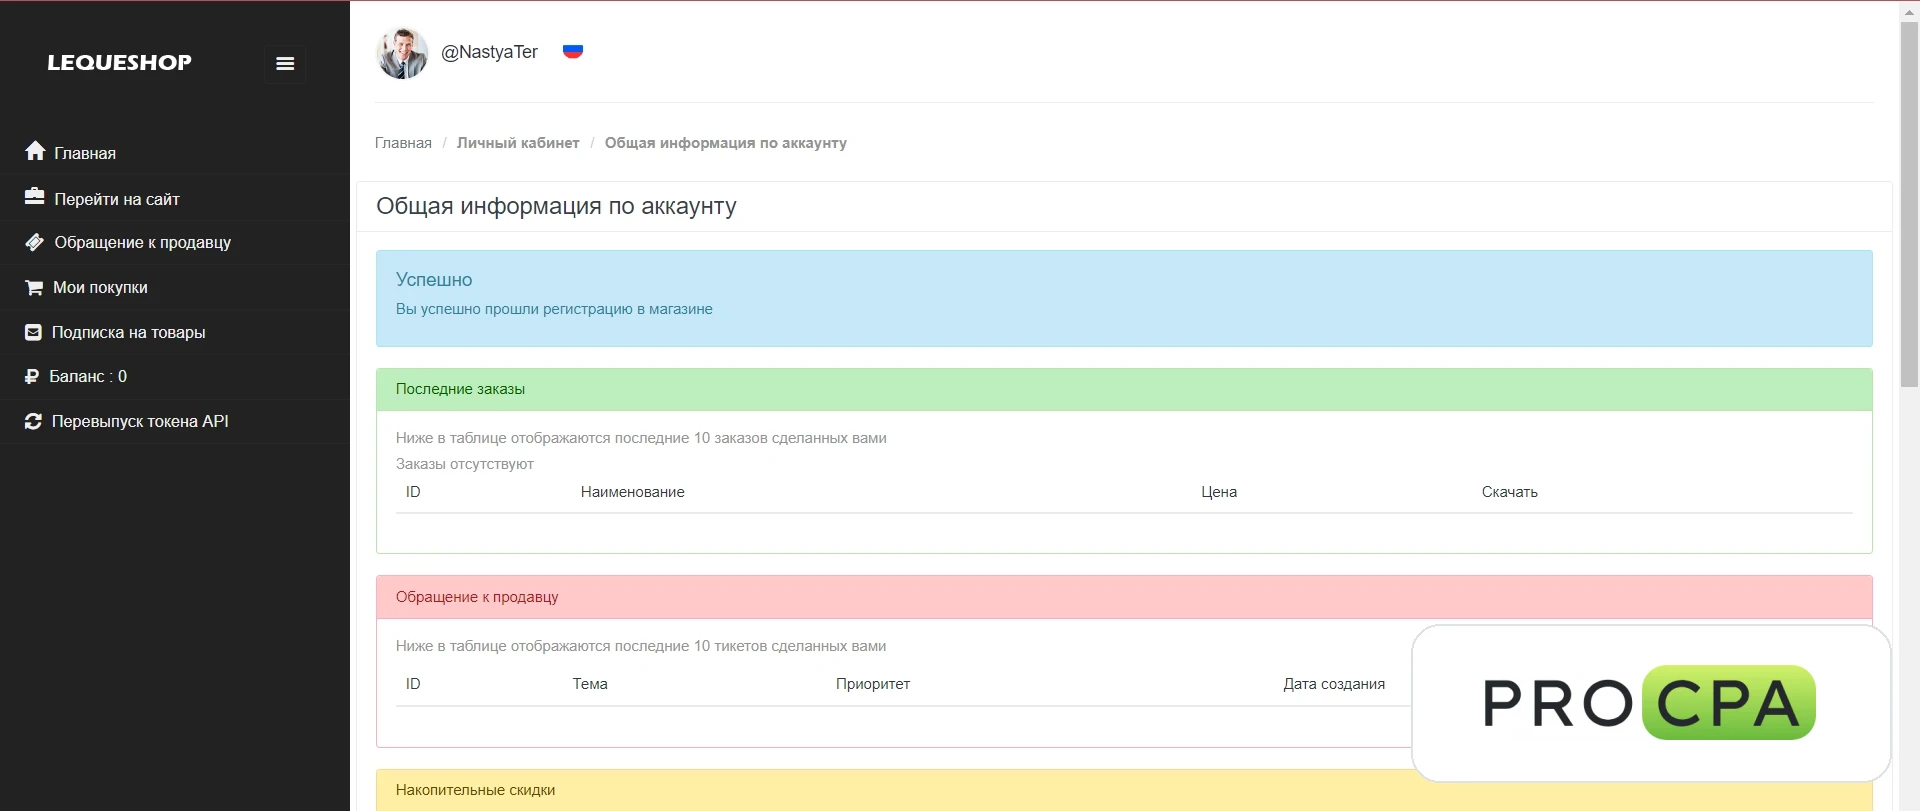Click ID header in orders table
The height and width of the screenshot is (811, 1920).
pyautogui.click(x=413, y=492)
